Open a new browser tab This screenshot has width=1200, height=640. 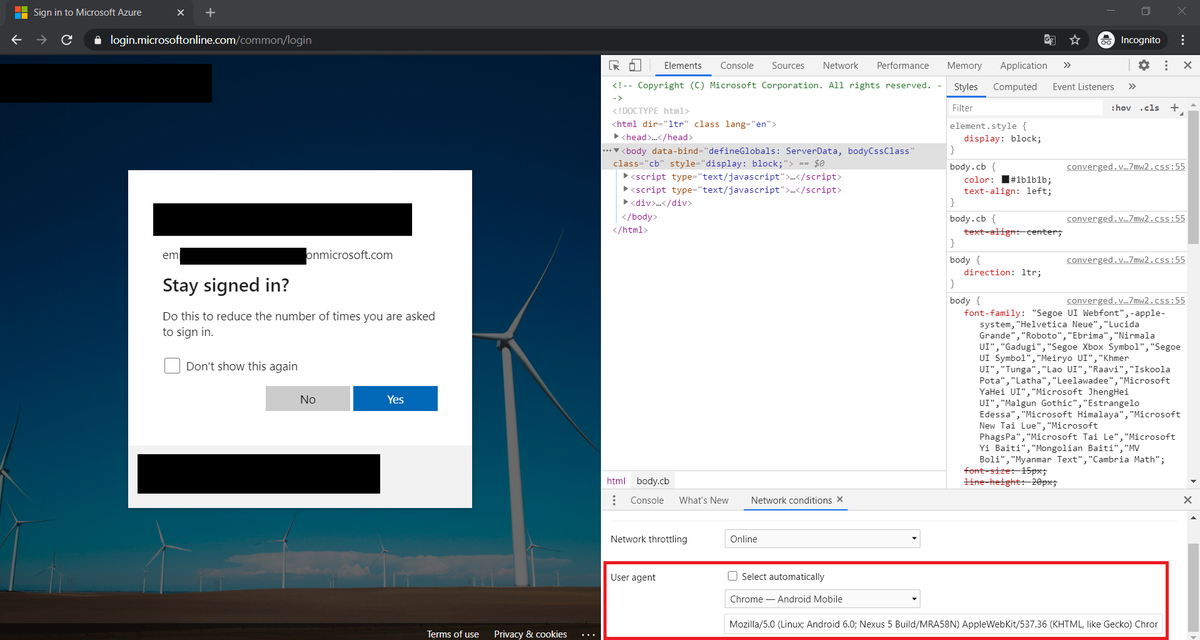210,13
